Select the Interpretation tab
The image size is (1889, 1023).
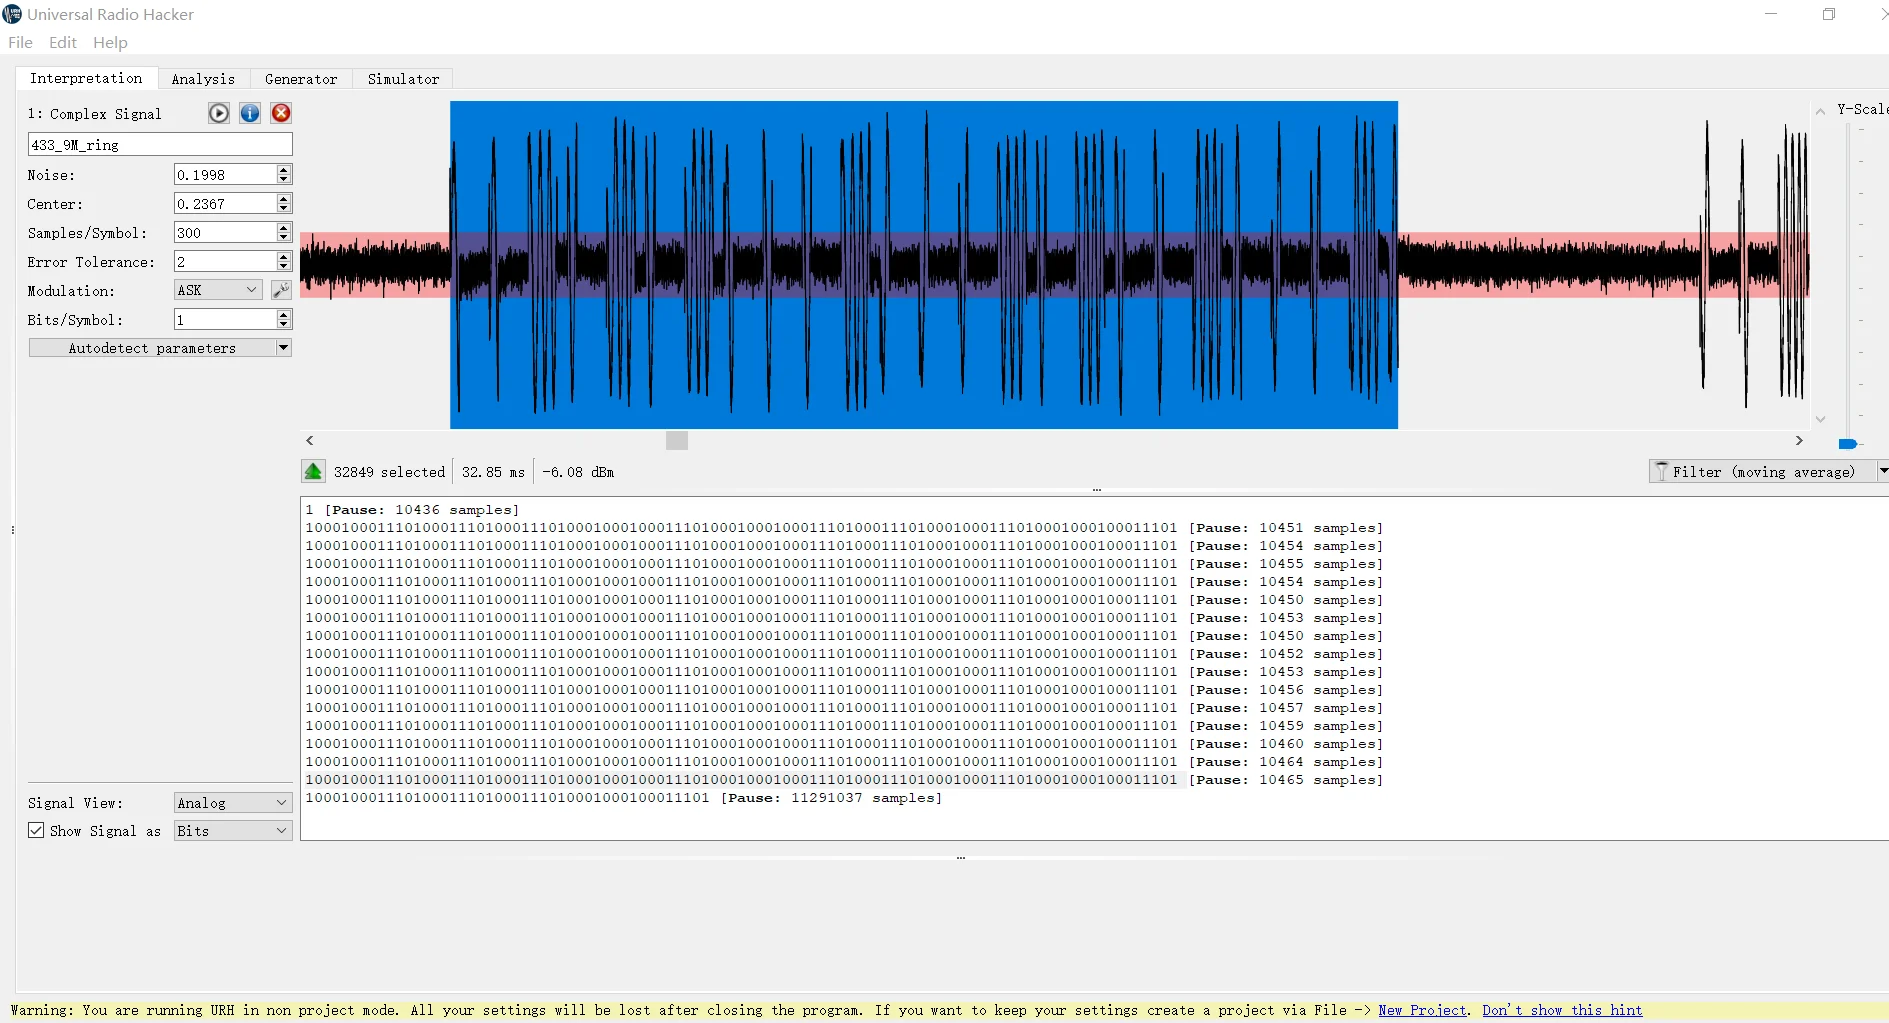[x=86, y=78]
